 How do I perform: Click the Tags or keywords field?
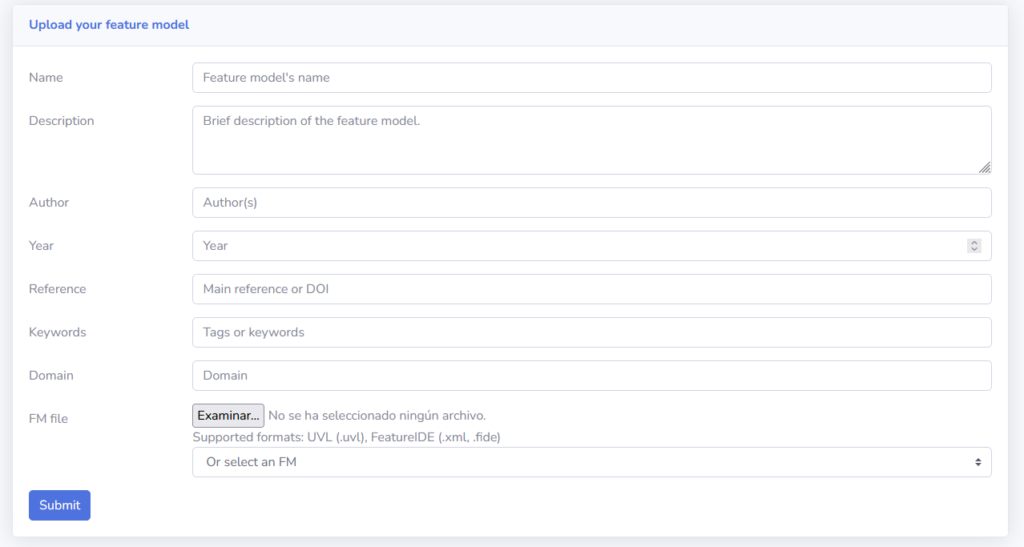coord(590,332)
